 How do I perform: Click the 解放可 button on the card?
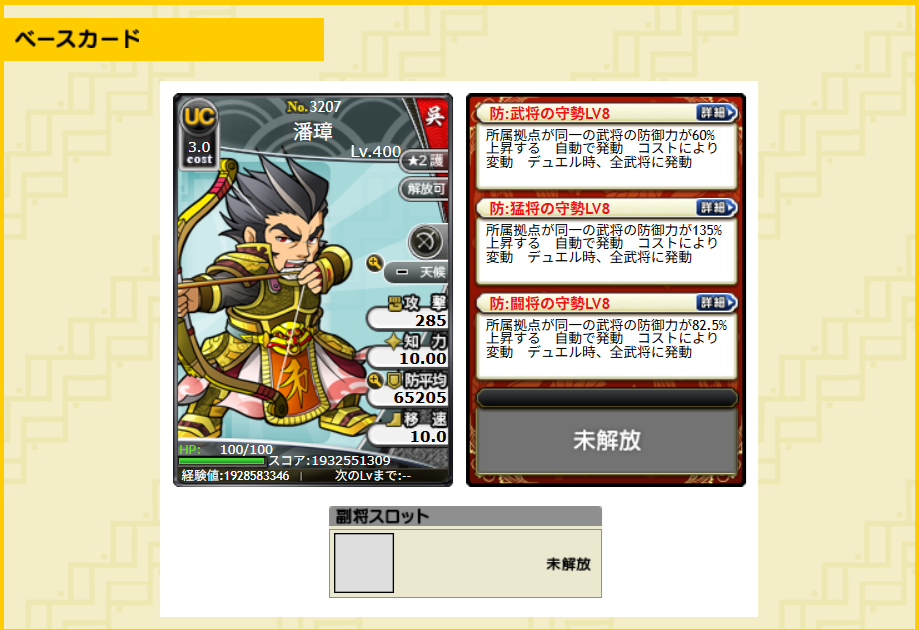(425, 189)
